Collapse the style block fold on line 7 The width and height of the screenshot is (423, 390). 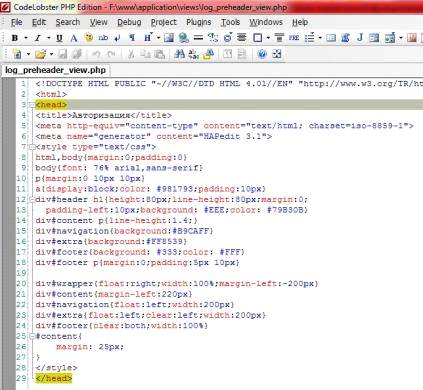[x=32, y=147]
